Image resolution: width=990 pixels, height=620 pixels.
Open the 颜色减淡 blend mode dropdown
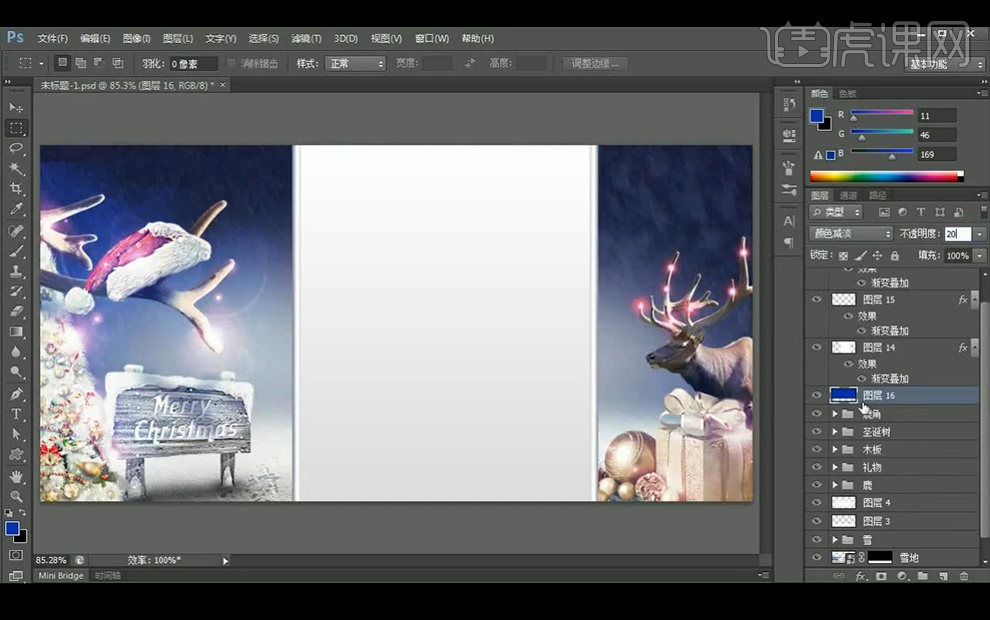point(851,234)
